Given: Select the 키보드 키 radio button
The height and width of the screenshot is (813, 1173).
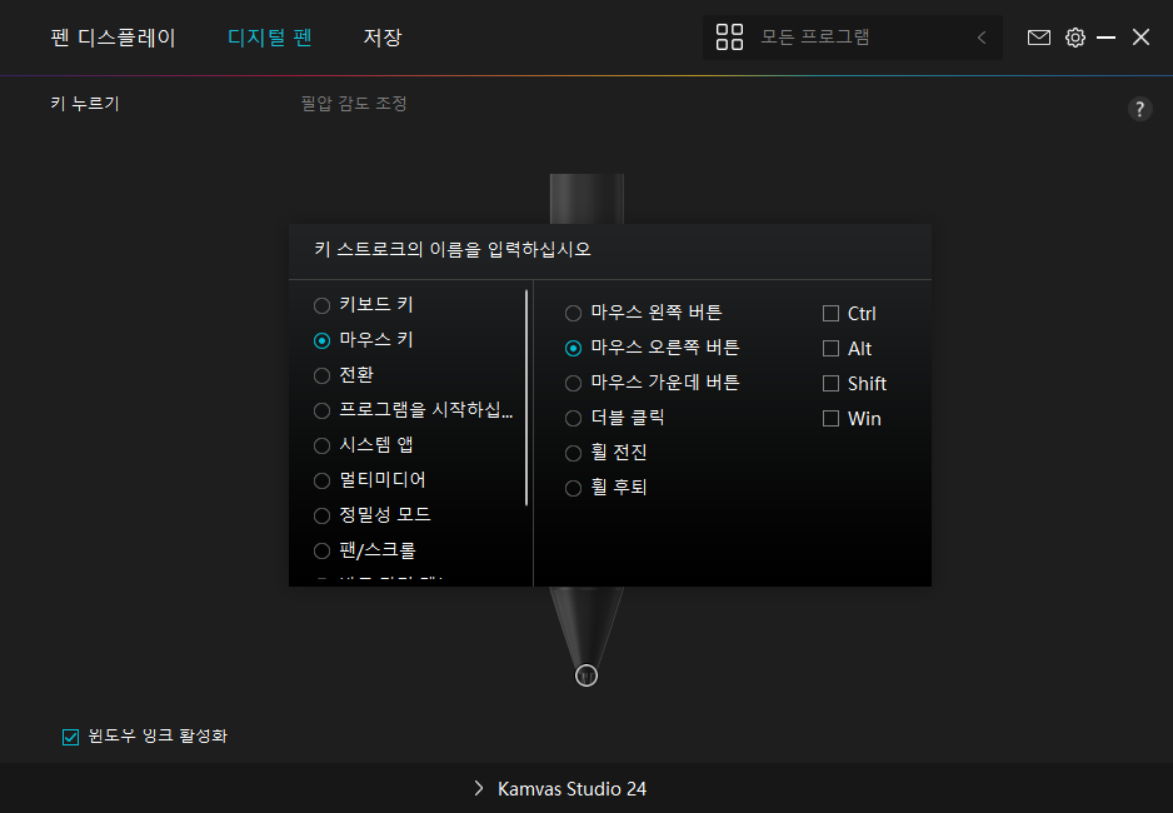Looking at the screenshot, I should [x=322, y=304].
